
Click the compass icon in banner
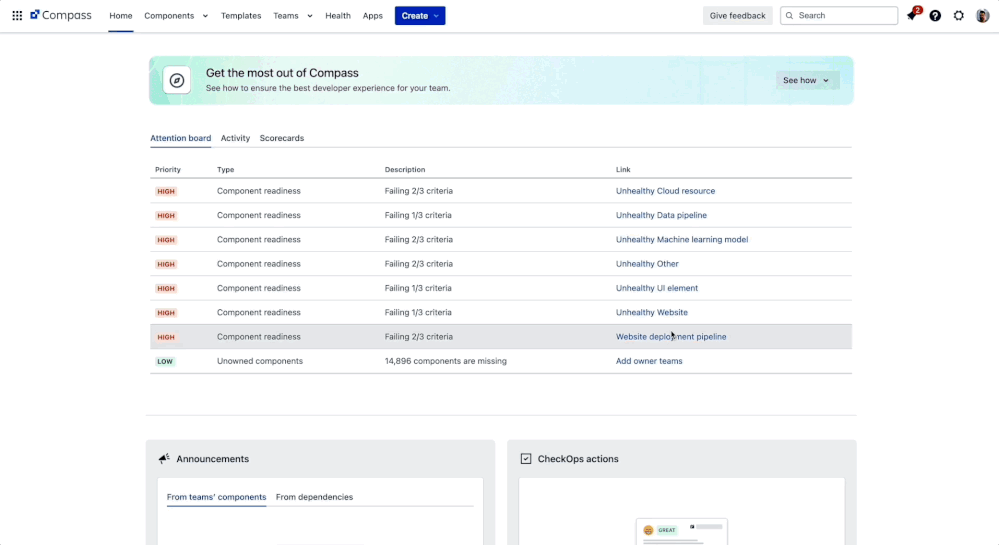(x=177, y=81)
